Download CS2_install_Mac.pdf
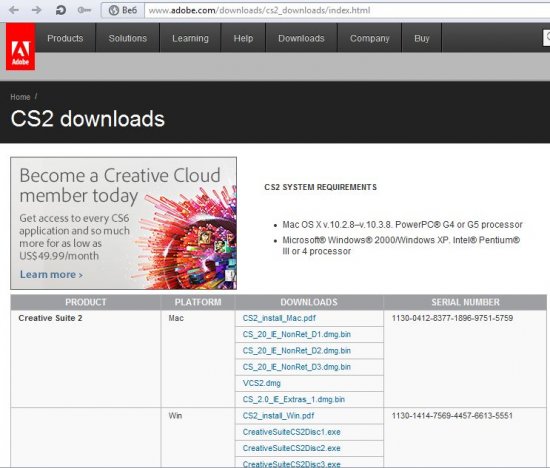Screen dimensions: 550x468 pos(279,318)
